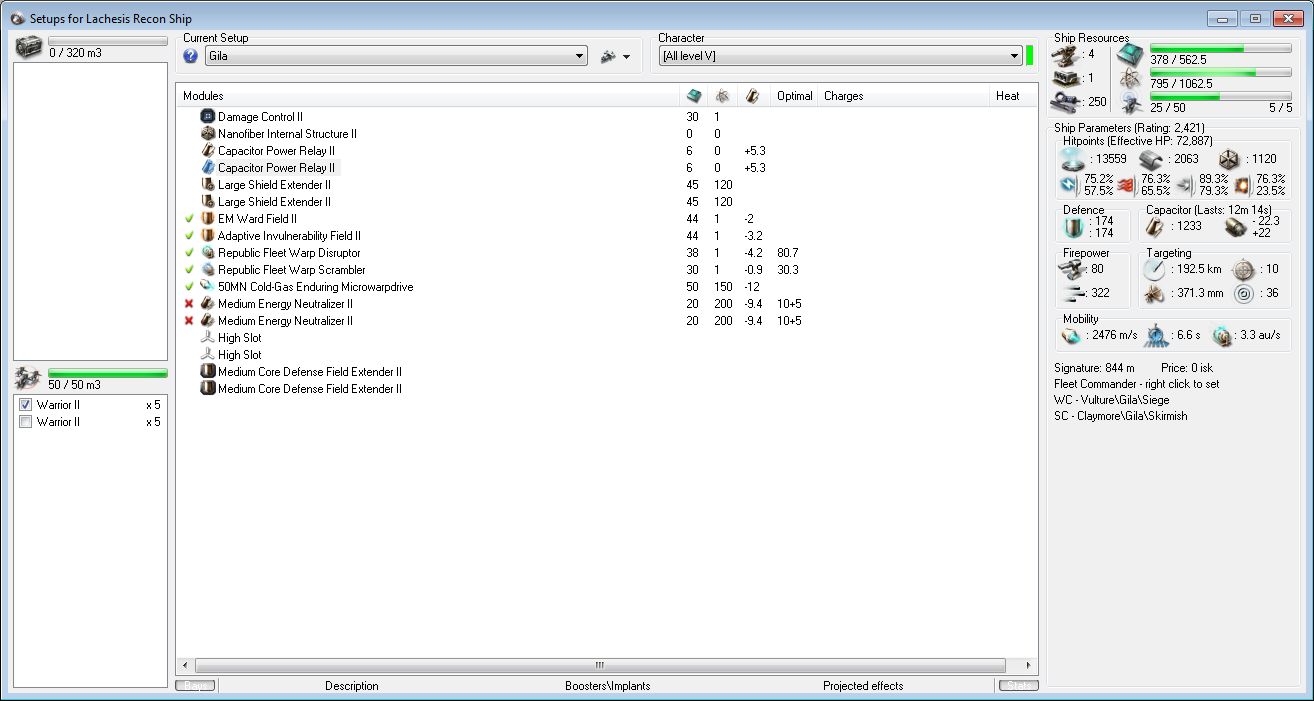The image size is (1314, 701).
Task: Click the launcher hardpoints icon in Ship Resources
Action: [x=1066, y=78]
